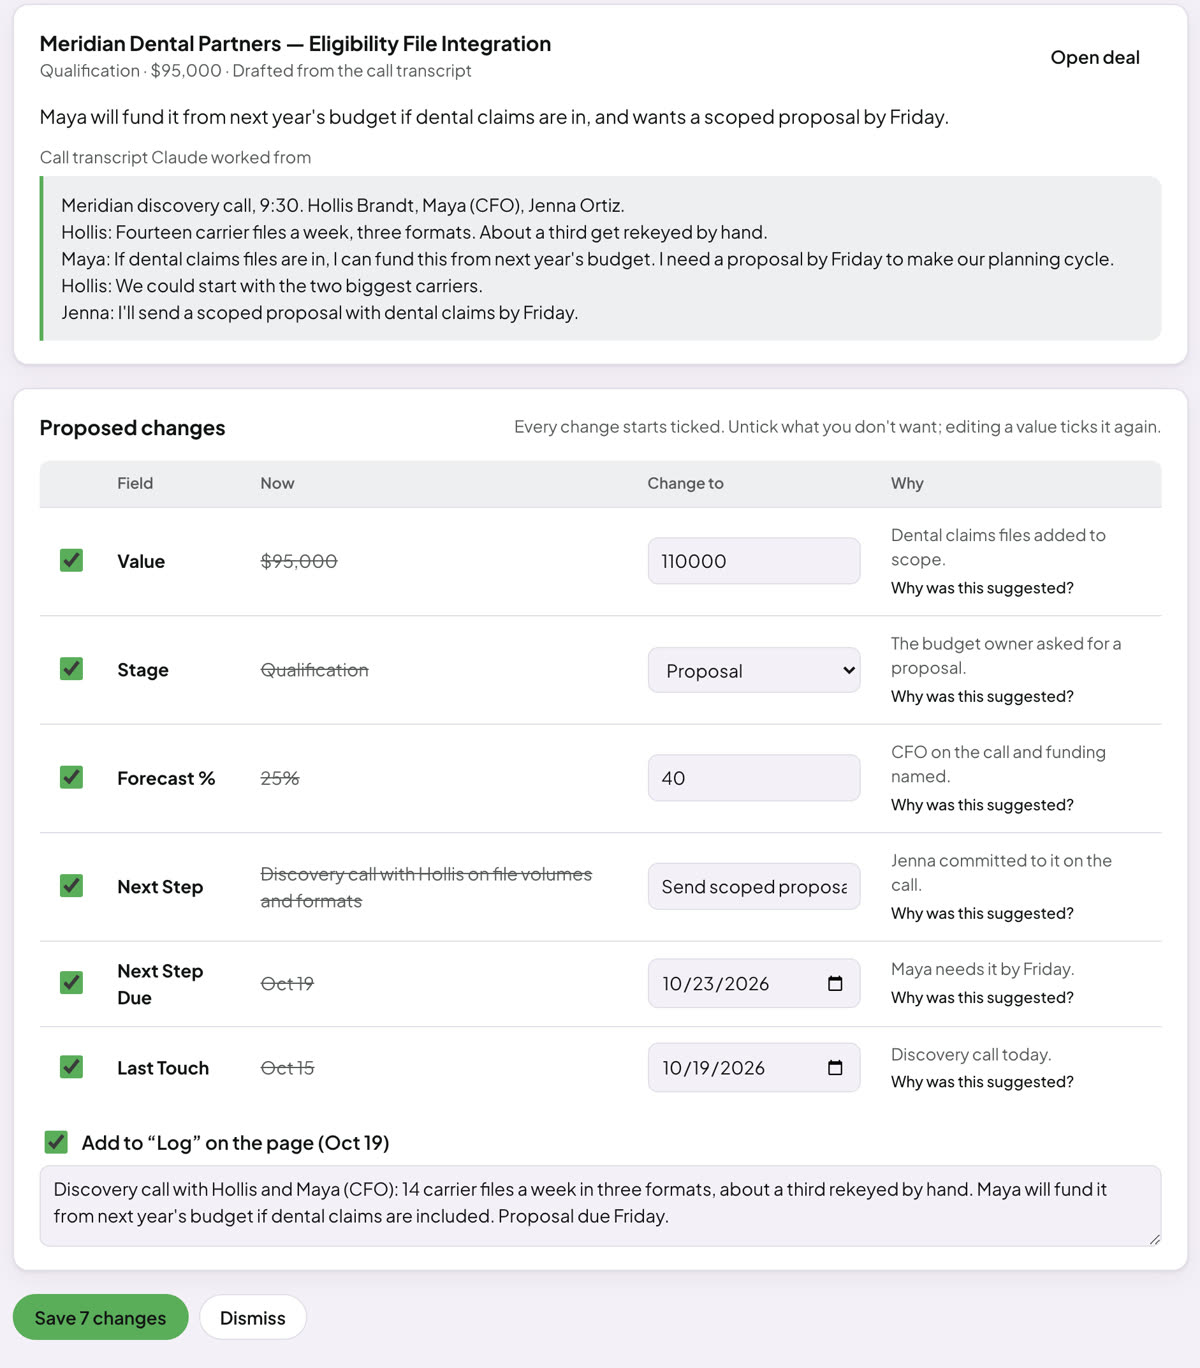Click into the Log entry text area
This screenshot has height=1368, width=1200.
600,1205
